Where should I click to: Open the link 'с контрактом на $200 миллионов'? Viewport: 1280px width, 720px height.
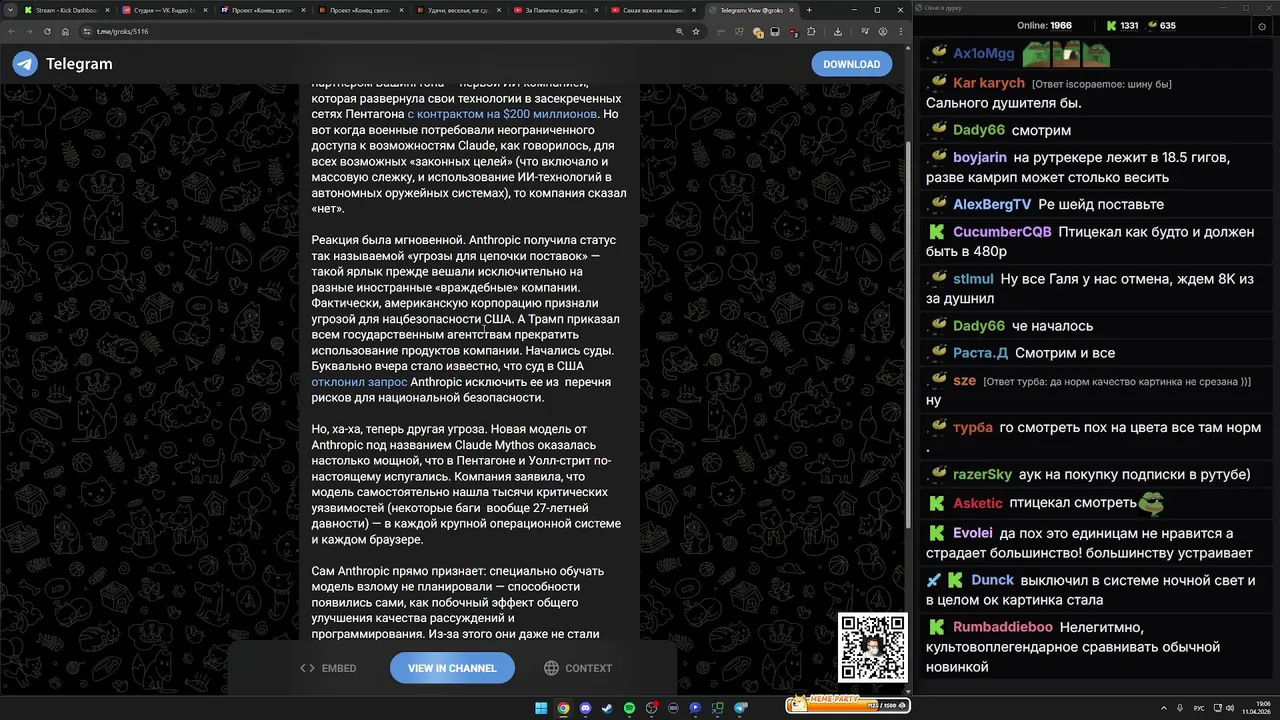point(502,114)
